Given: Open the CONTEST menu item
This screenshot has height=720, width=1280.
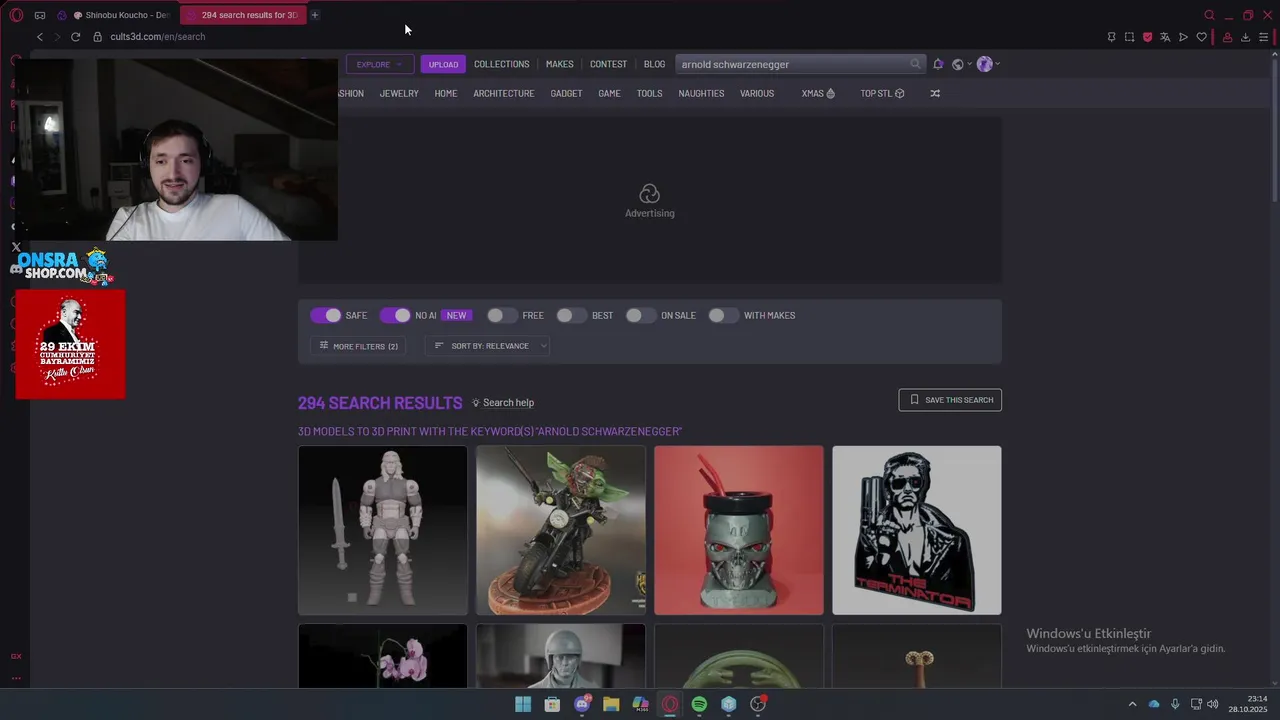Looking at the screenshot, I should (x=608, y=64).
